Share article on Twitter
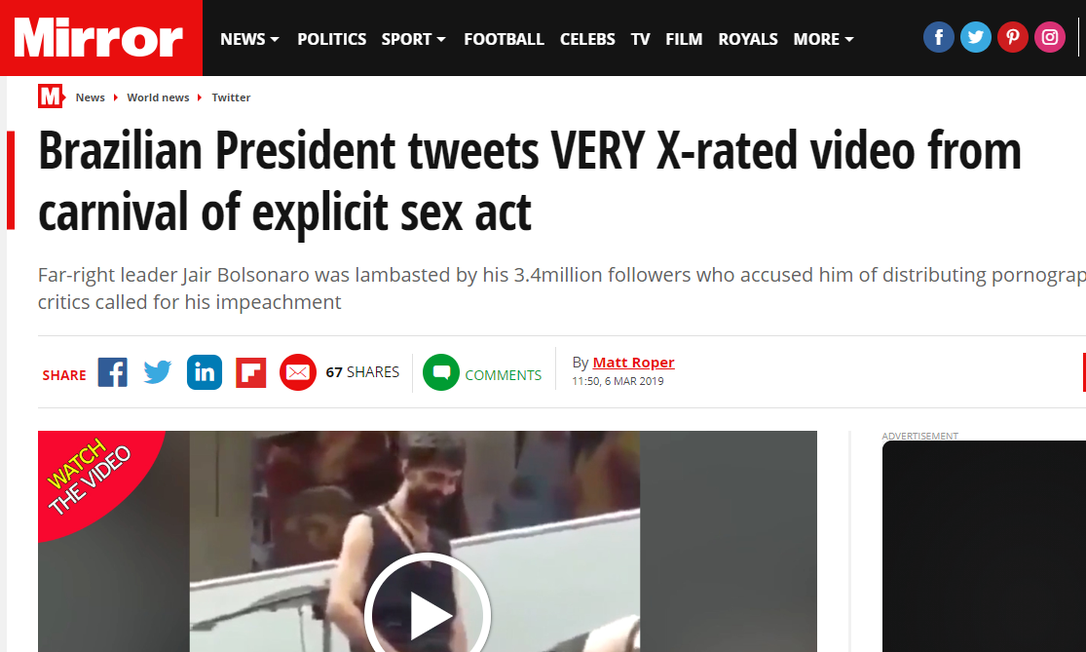This screenshot has width=1086, height=652. (158, 373)
